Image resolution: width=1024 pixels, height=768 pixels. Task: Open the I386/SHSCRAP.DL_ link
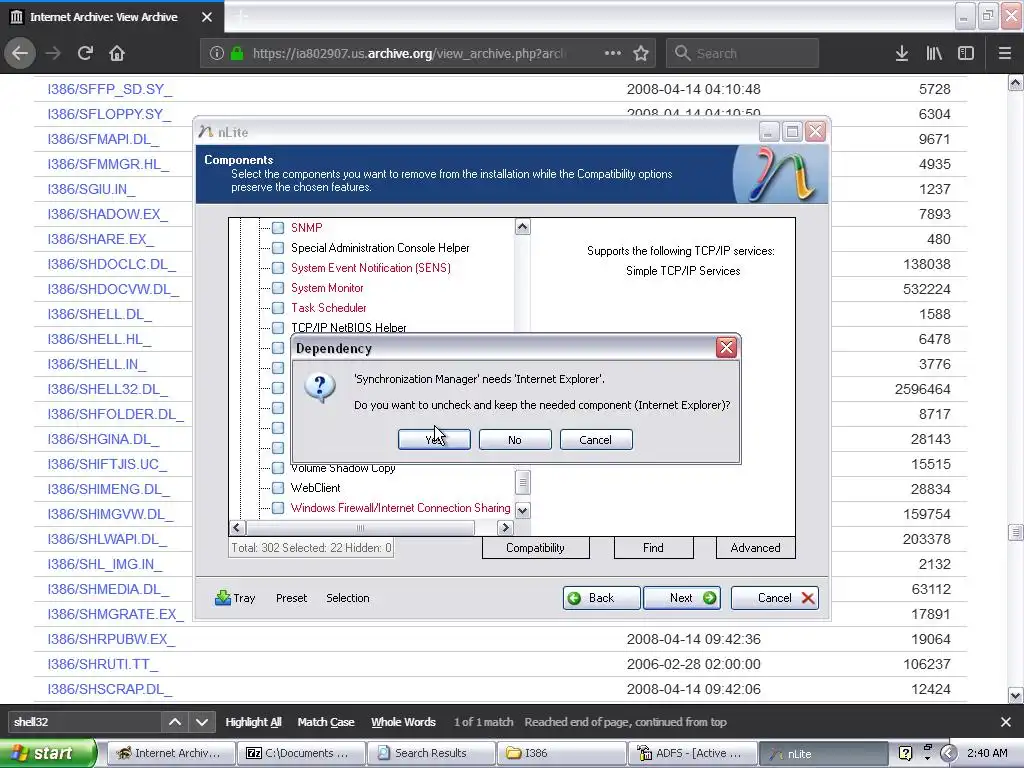pos(110,689)
